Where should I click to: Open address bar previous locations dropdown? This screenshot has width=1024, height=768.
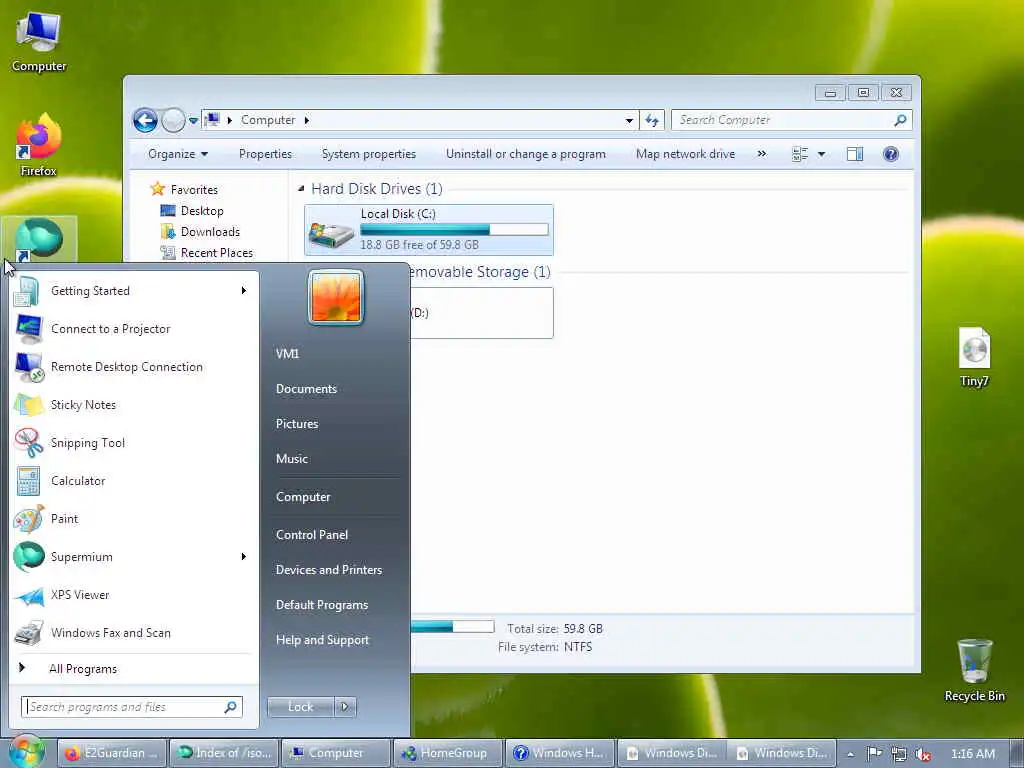pyautogui.click(x=629, y=120)
